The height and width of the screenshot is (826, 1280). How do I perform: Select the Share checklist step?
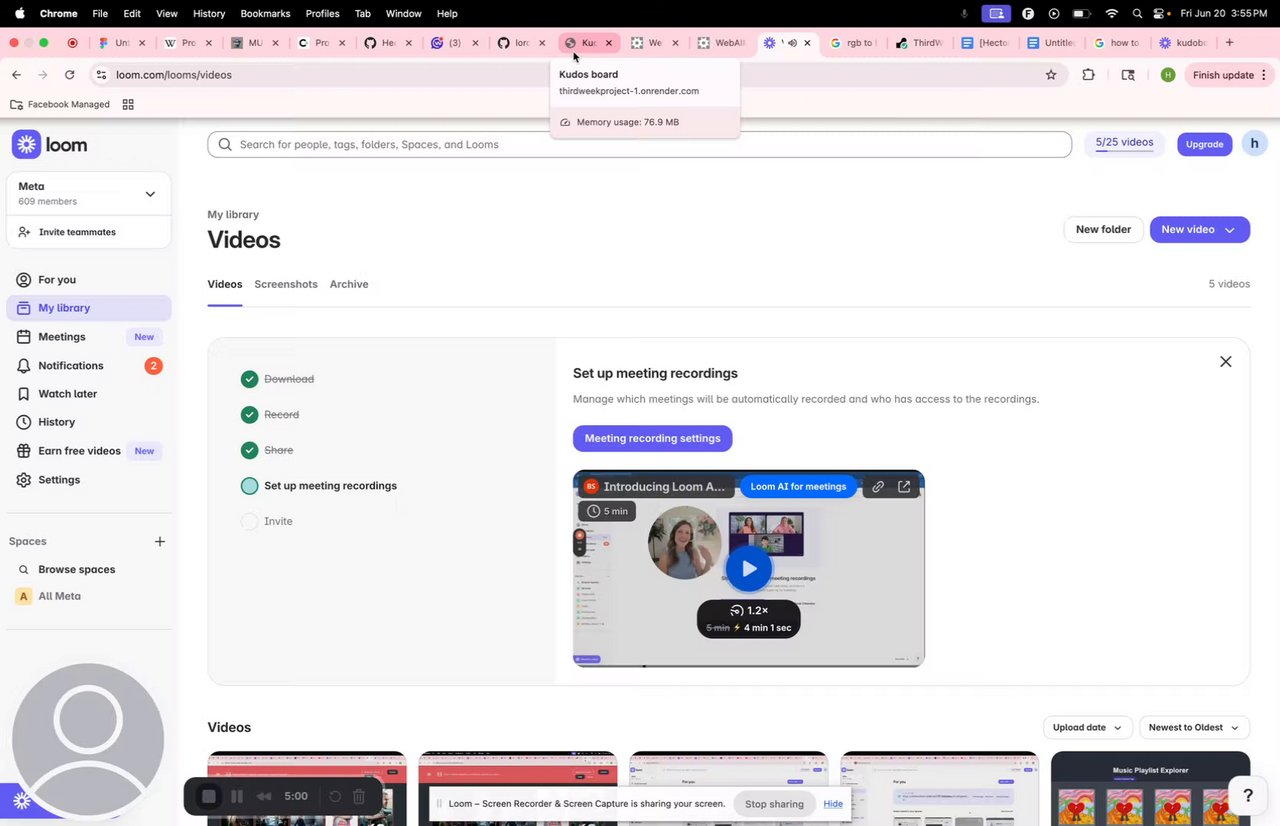[267, 450]
